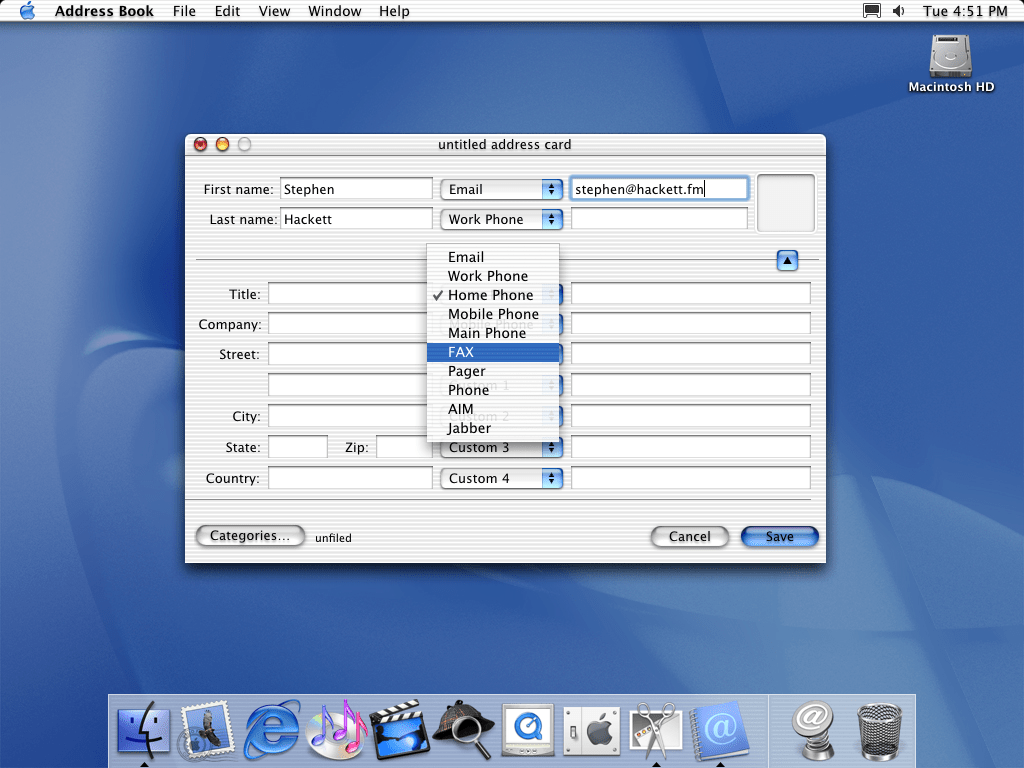Launch Mail stamp icon in dock
Viewport: 1024px width, 768px height.
207,729
